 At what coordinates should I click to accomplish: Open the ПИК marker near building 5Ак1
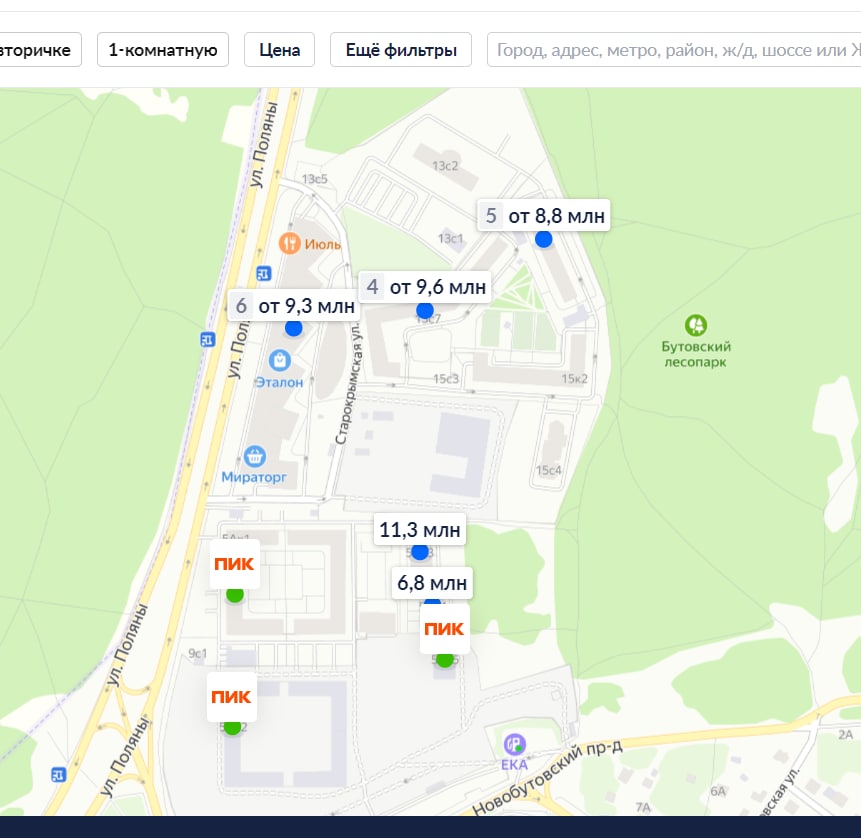(x=234, y=563)
